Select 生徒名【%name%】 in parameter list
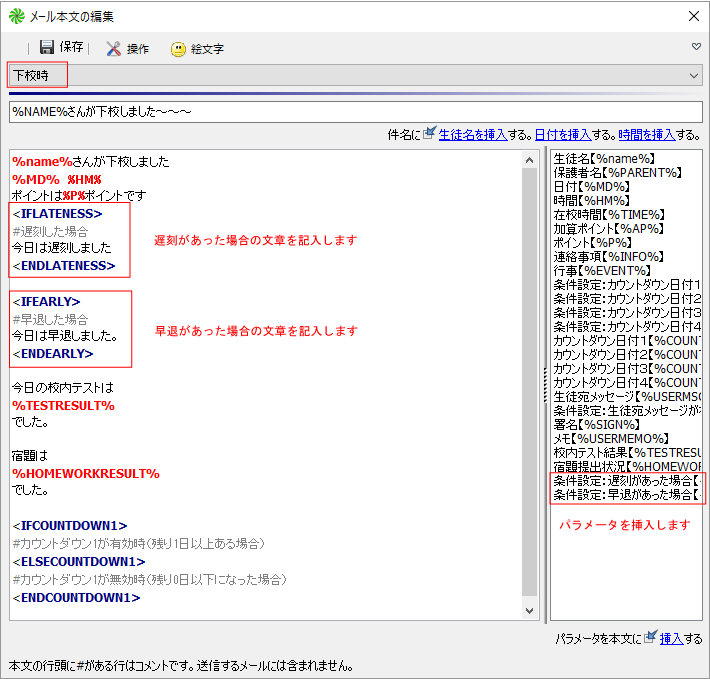 pyautogui.click(x=604, y=159)
